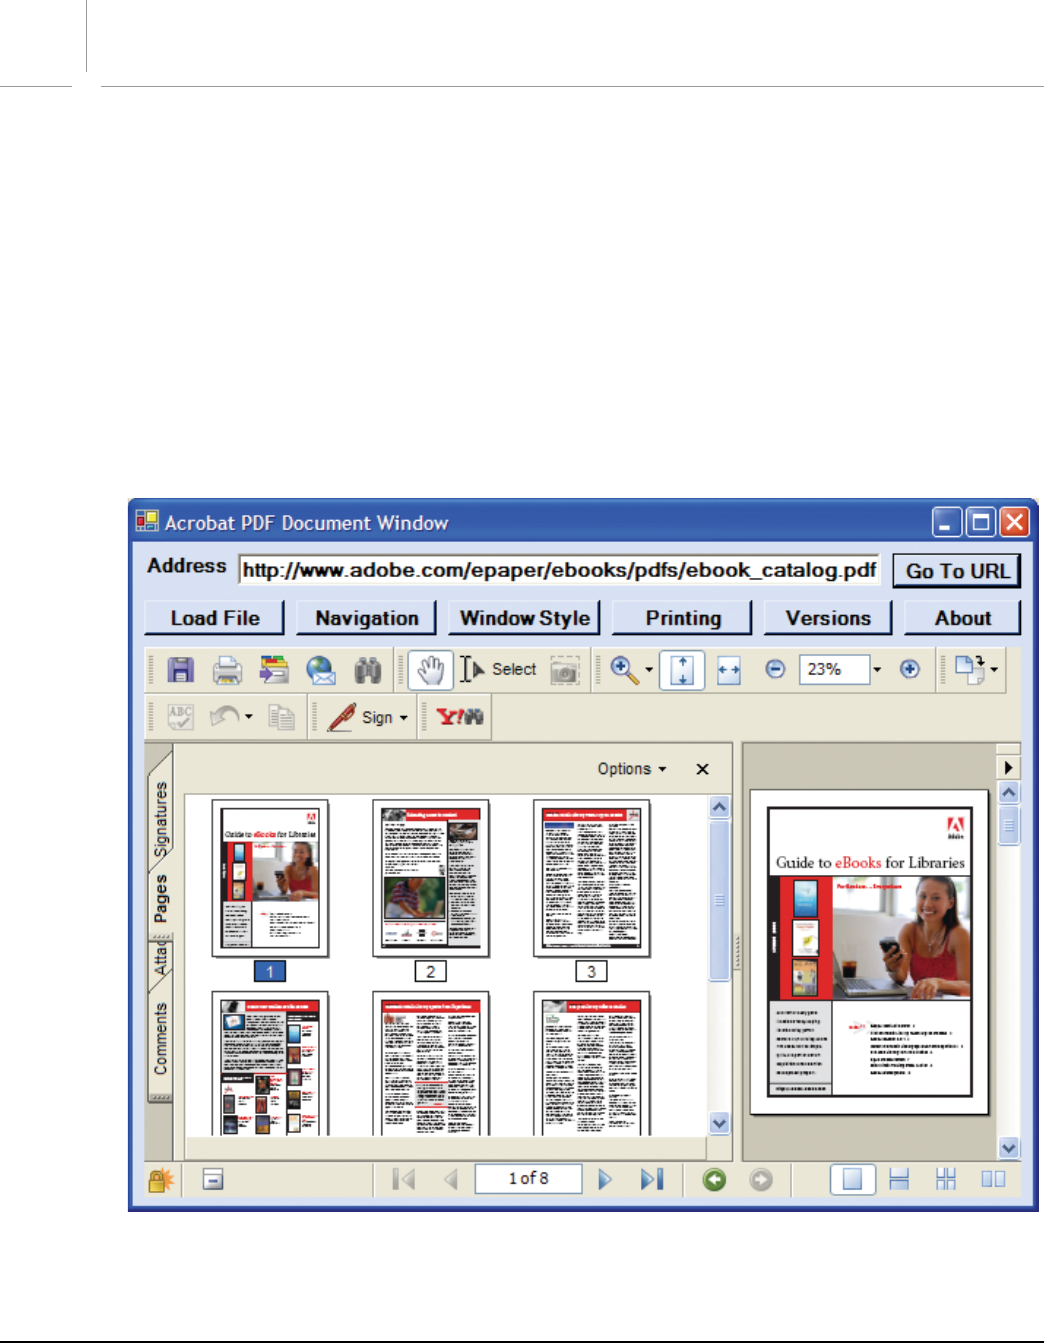1045x1343 pixels.
Task: Expand the document pane arrow button
Action: point(1008,767)
